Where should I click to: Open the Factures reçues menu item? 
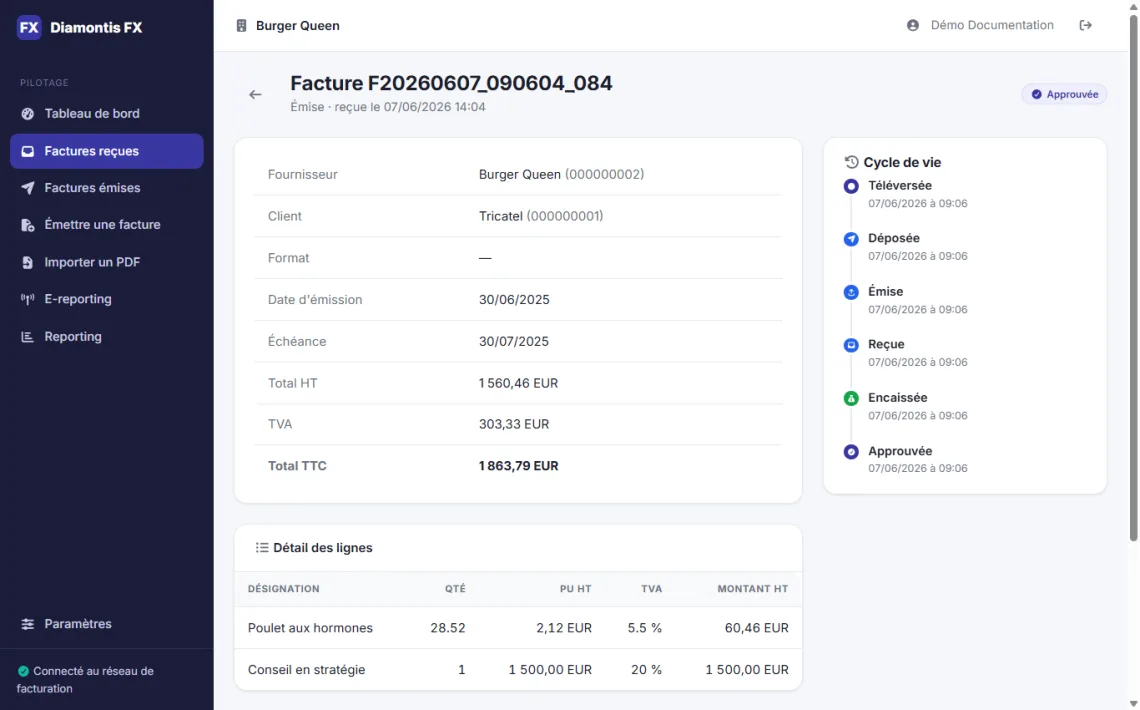point(107,151)
